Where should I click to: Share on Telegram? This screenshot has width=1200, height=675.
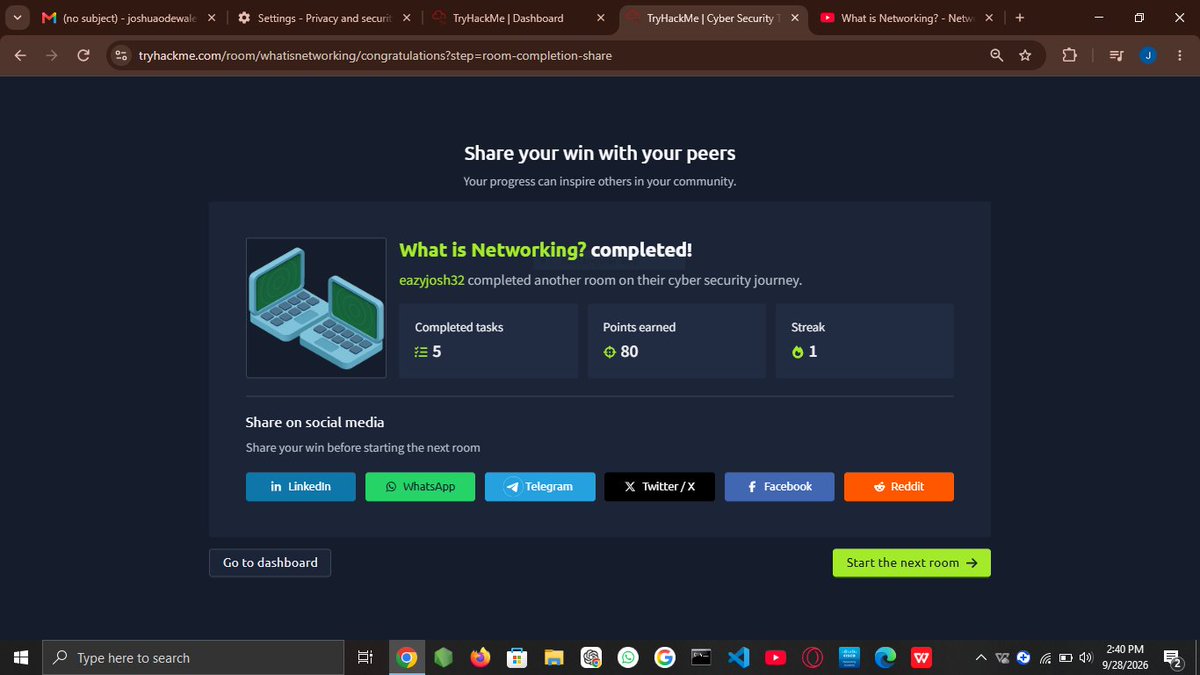(540, 487)
